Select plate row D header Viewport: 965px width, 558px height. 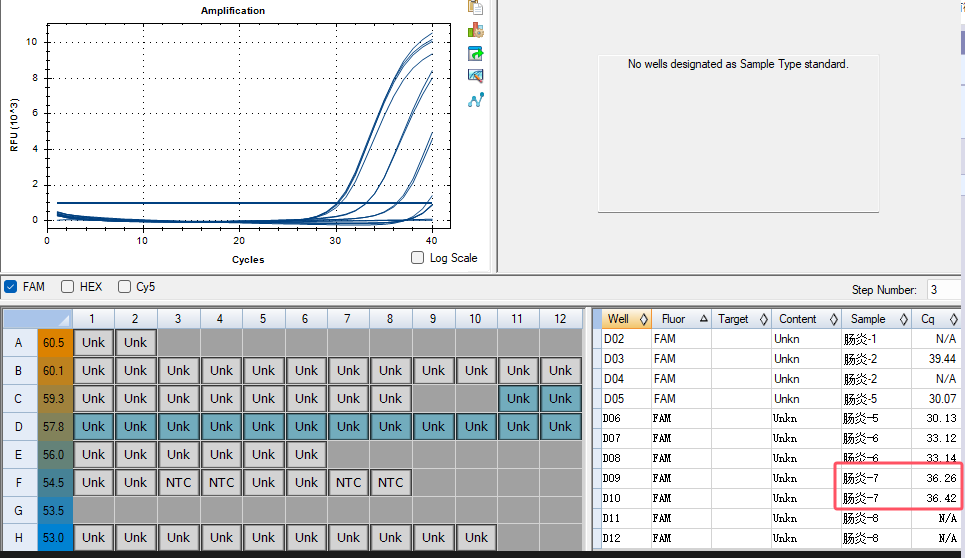point(19,426)
